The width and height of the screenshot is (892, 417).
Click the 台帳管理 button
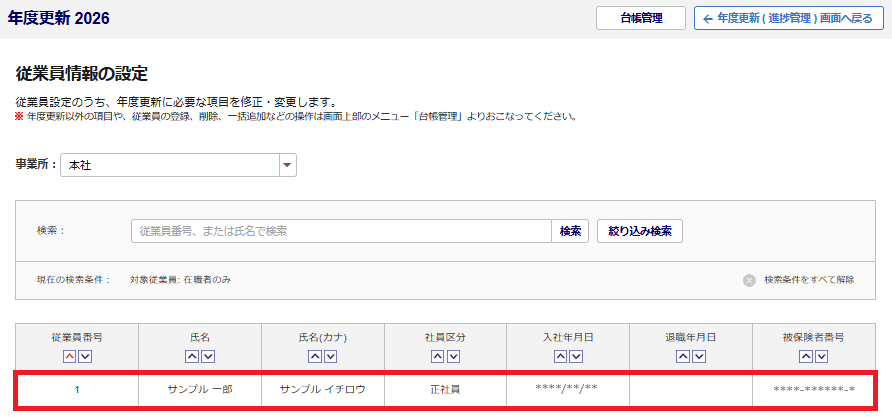pos(640,18)
